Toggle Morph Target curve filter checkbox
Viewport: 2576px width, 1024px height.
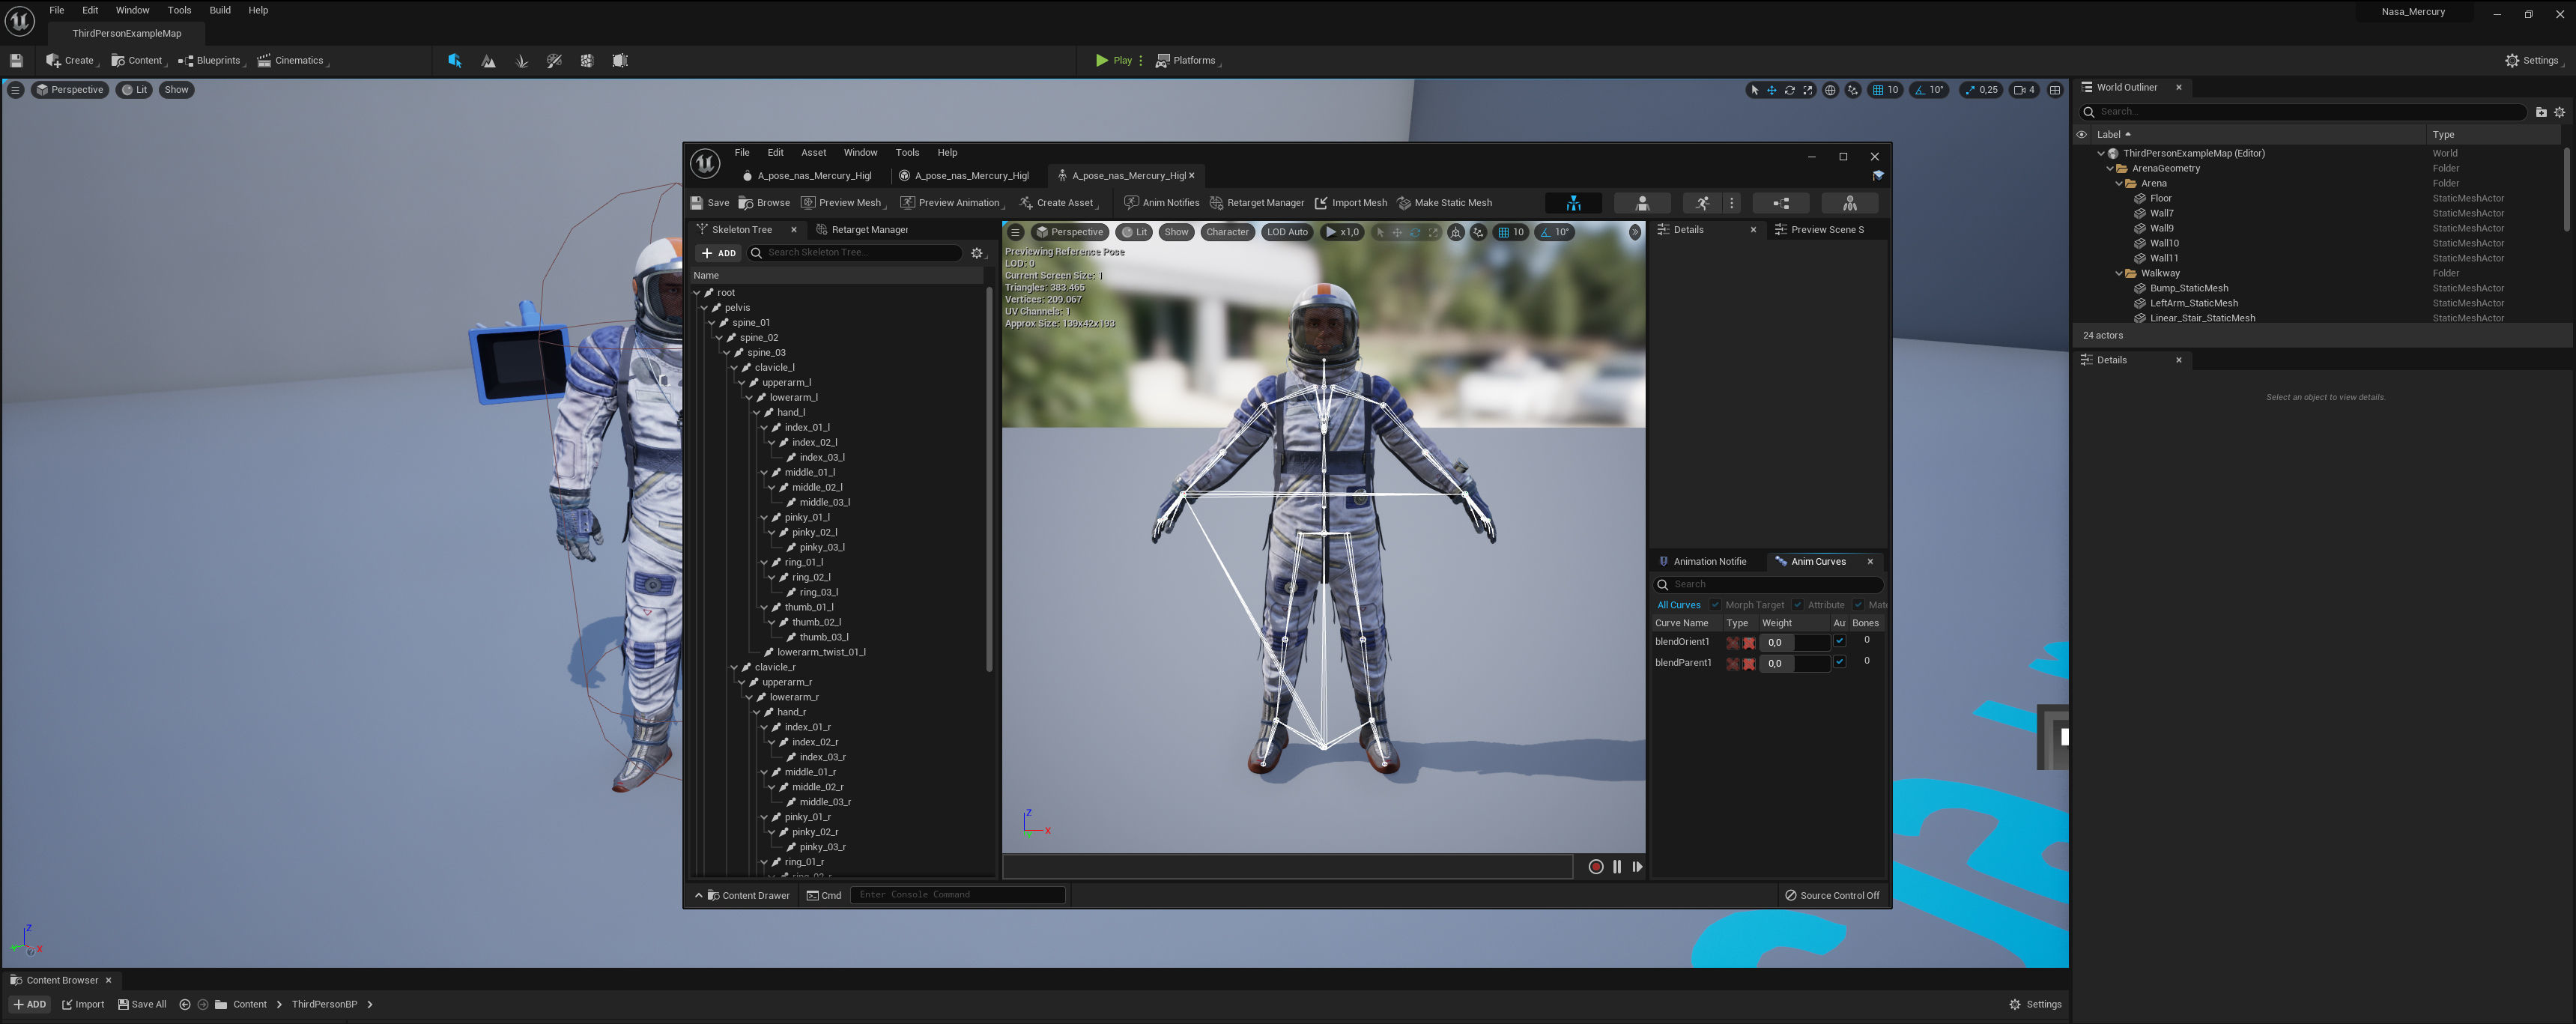[1715, 605]
